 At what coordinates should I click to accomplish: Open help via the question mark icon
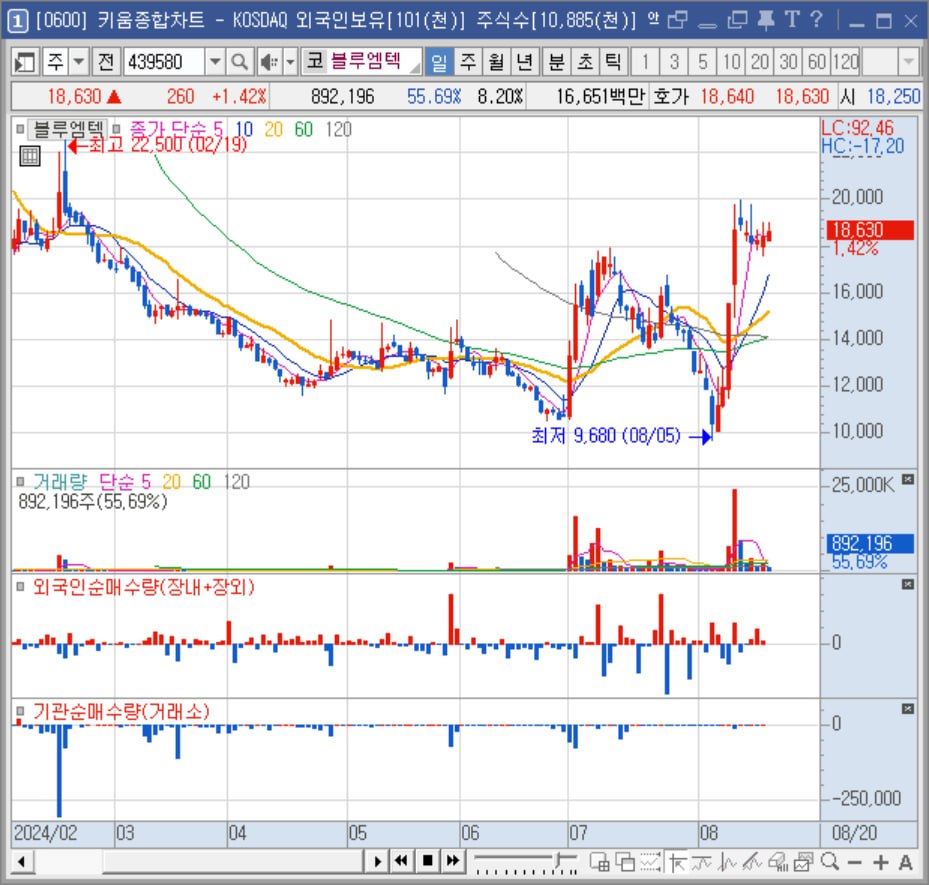coord(816,20)
